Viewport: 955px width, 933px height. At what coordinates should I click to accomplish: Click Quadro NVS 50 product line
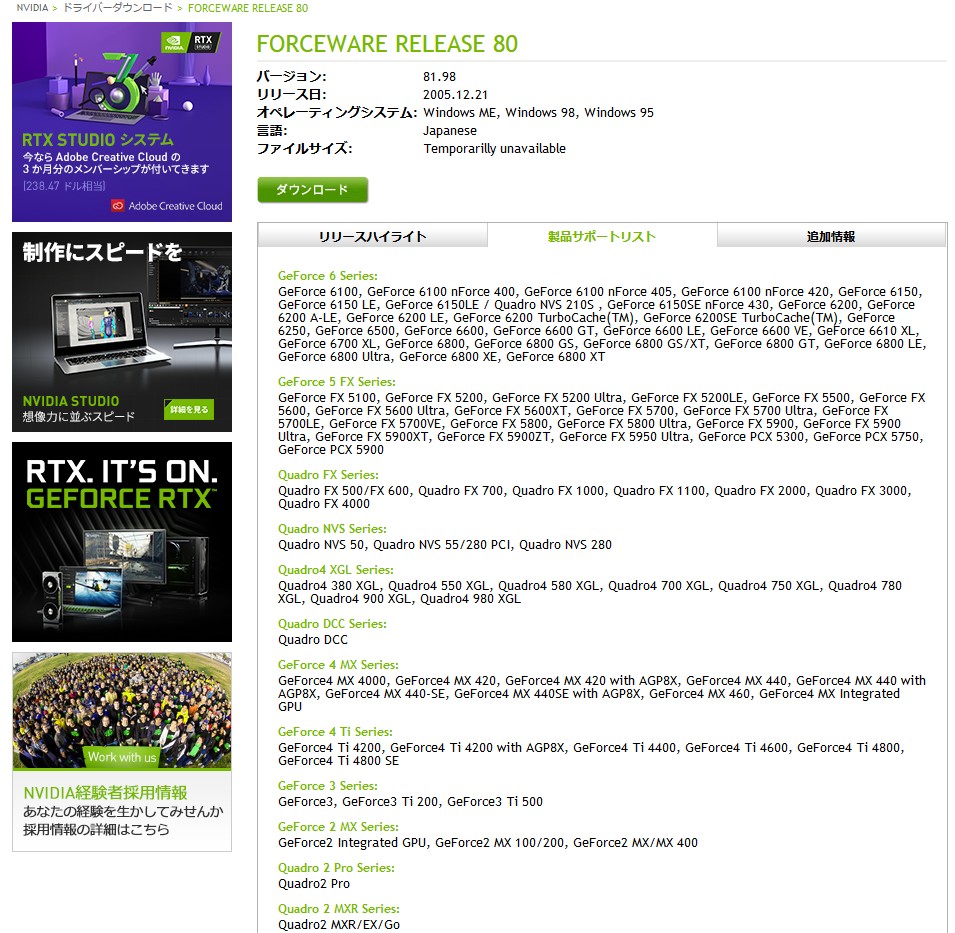coord(445,544)
